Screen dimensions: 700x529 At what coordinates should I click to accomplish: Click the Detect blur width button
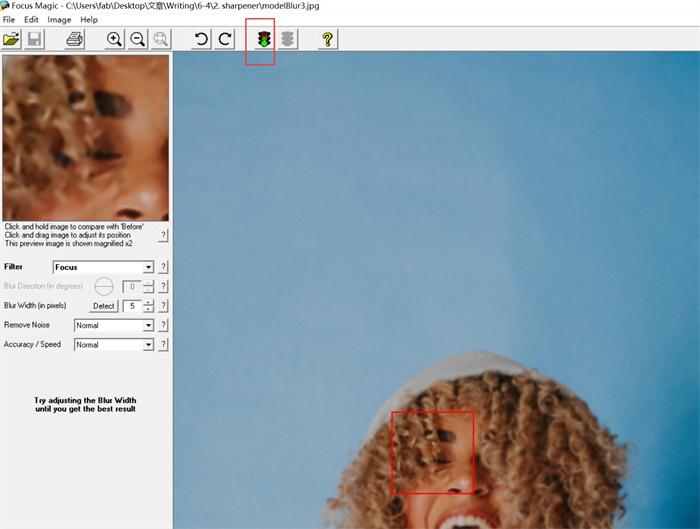coord(104,306)
